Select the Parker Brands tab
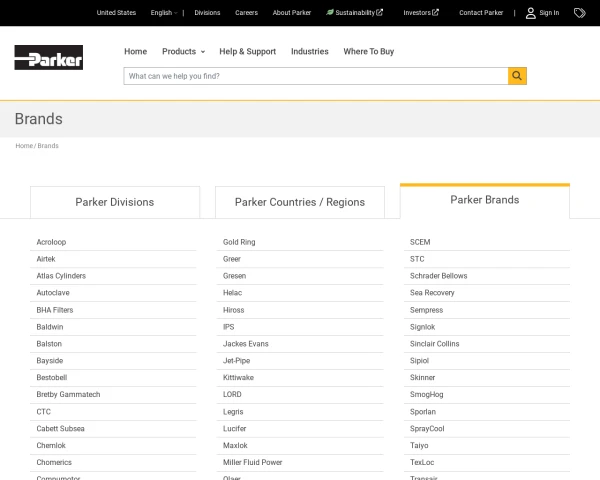 click(x=484, y=200)
